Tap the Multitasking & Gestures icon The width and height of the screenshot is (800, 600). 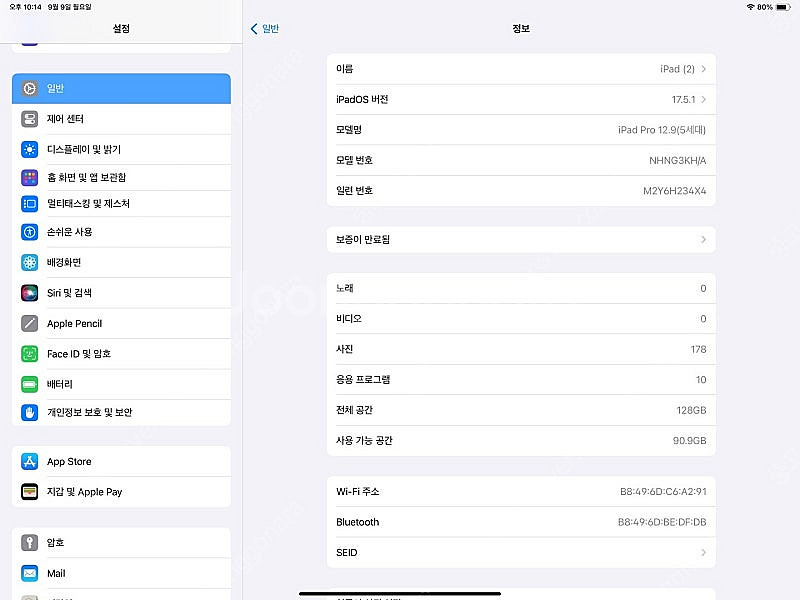[x=30, y=204]
